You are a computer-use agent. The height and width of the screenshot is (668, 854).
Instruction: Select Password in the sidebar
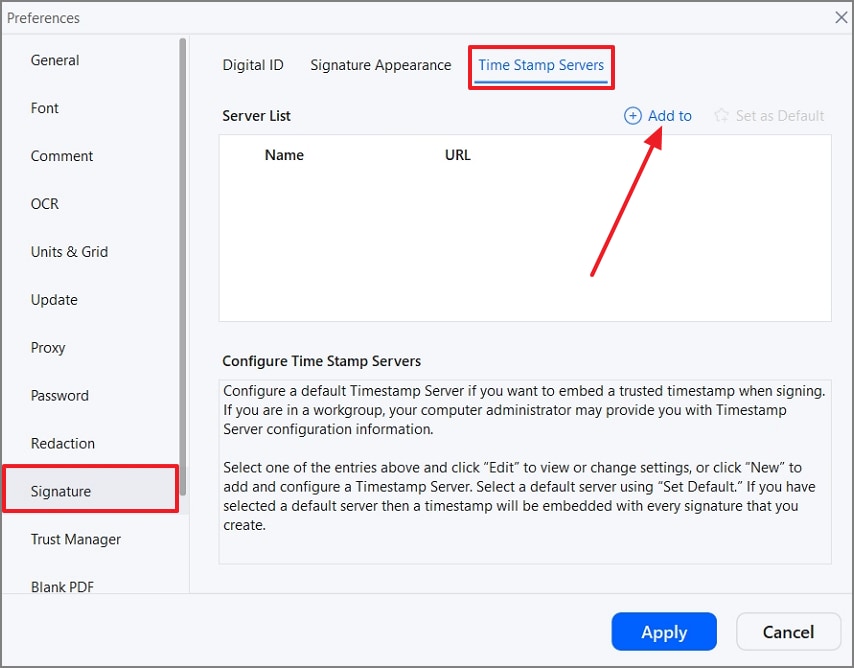pos(60,396)
